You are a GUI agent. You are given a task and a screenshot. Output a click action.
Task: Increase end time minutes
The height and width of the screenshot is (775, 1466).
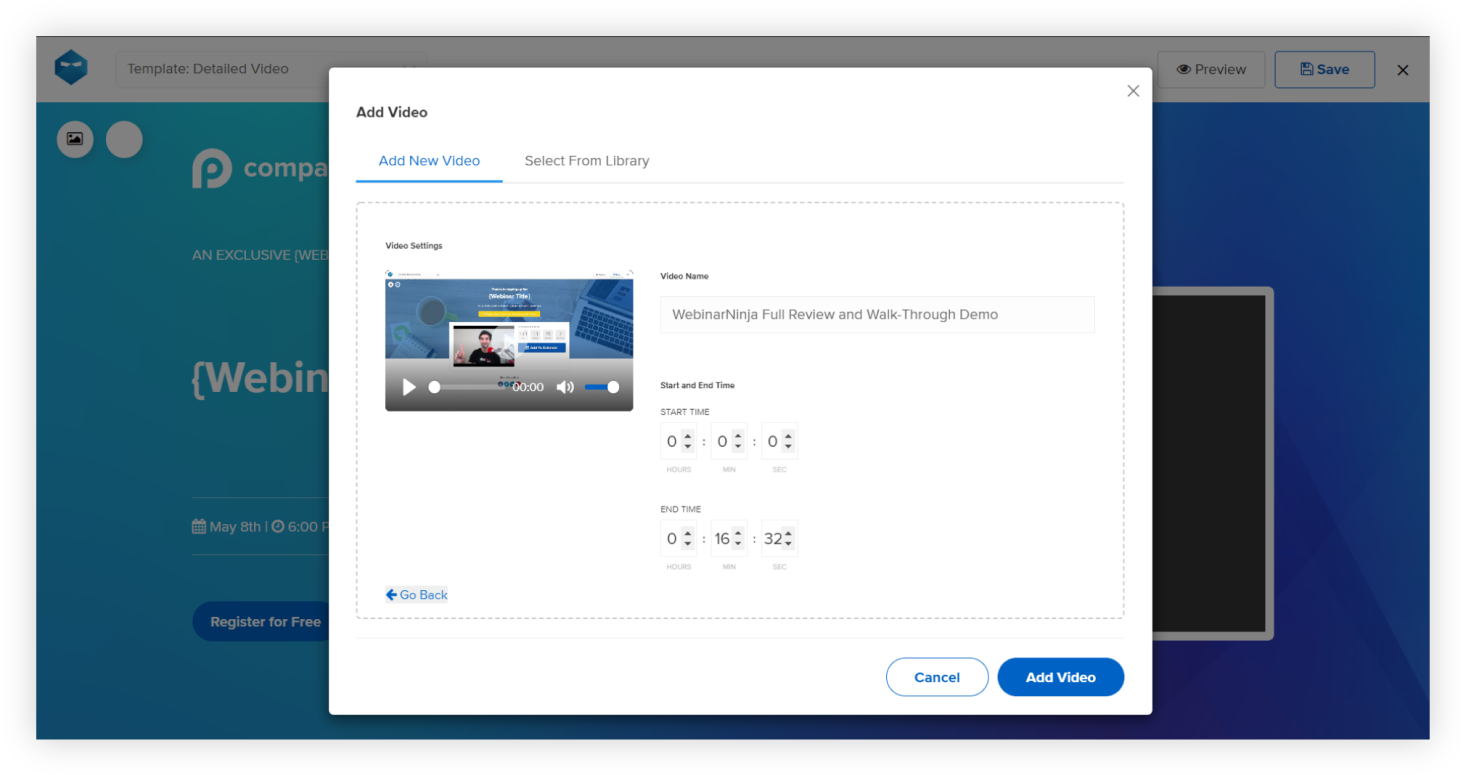pyautogui.click(x=738, y=533)
